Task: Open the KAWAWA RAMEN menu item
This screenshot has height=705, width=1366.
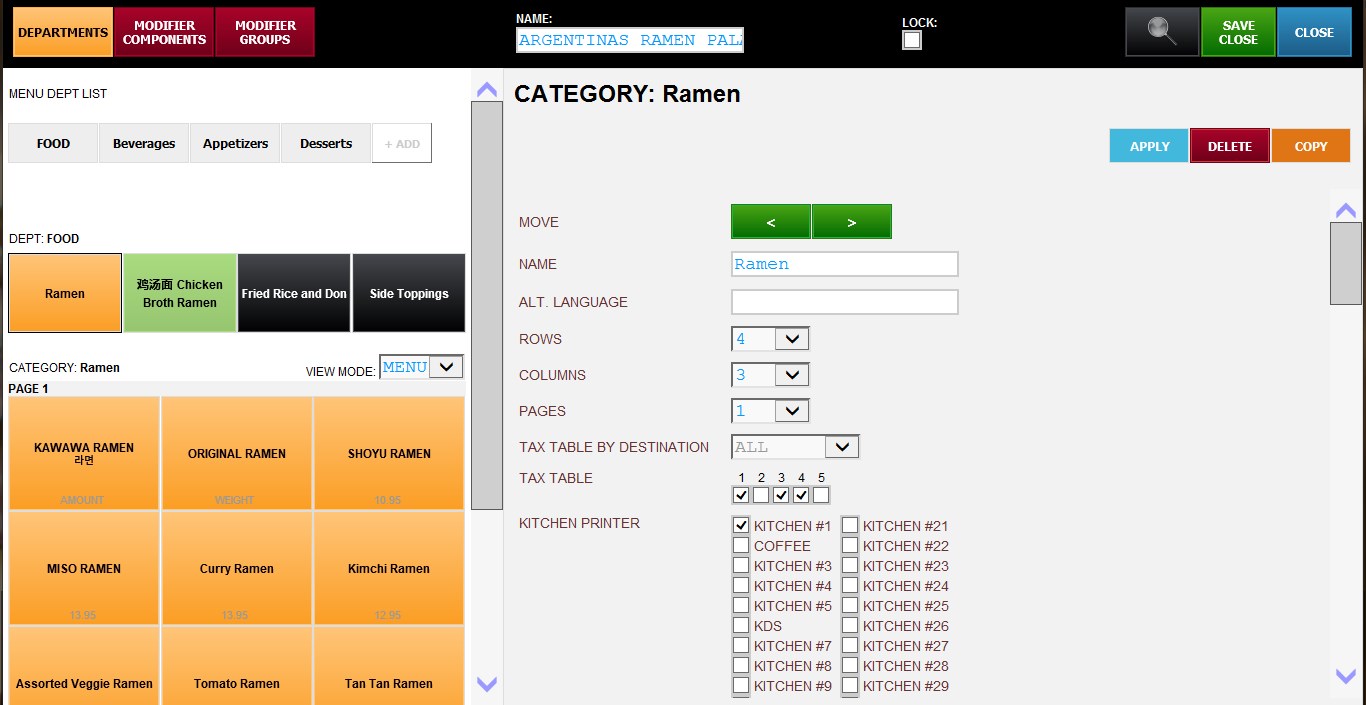Action: 84,453
